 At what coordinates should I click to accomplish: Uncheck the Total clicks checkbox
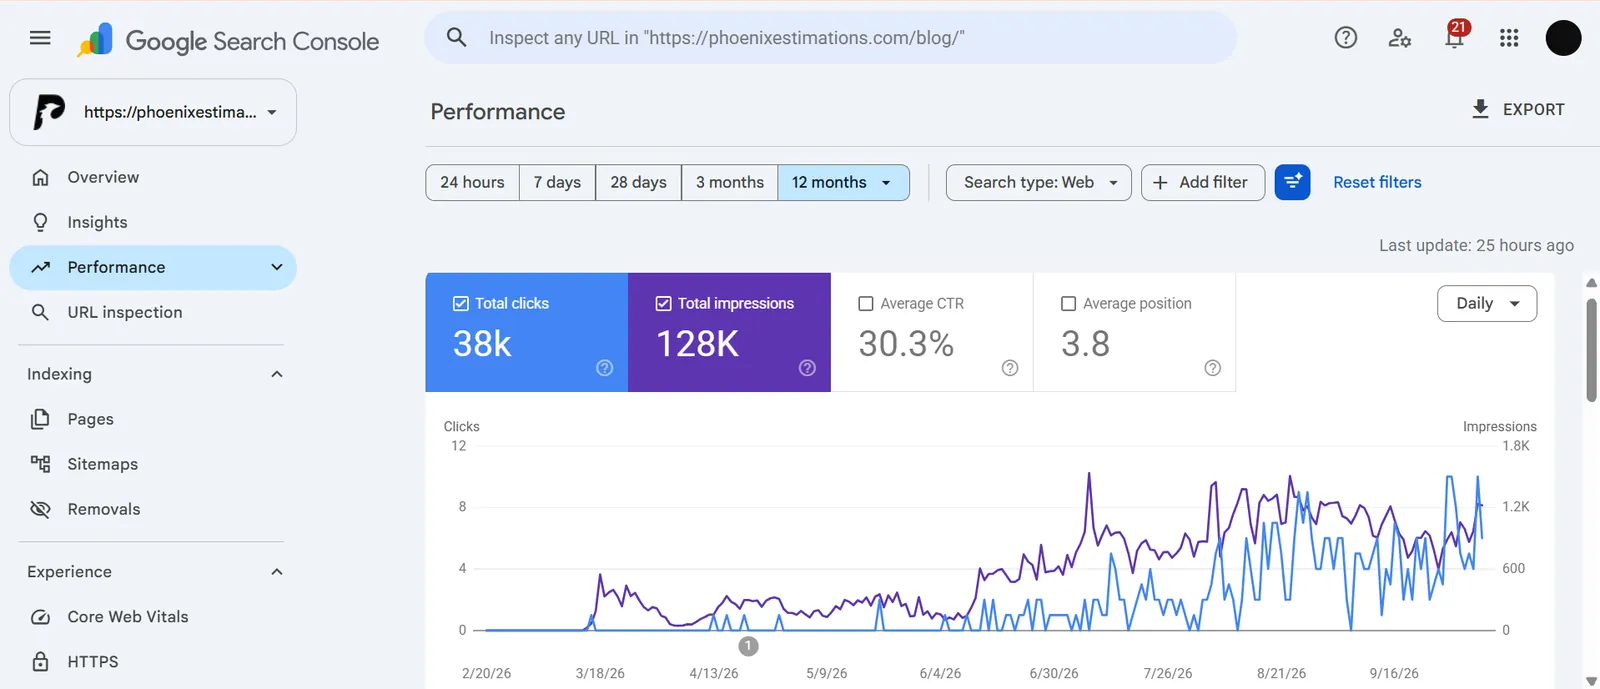click(461, 303)
